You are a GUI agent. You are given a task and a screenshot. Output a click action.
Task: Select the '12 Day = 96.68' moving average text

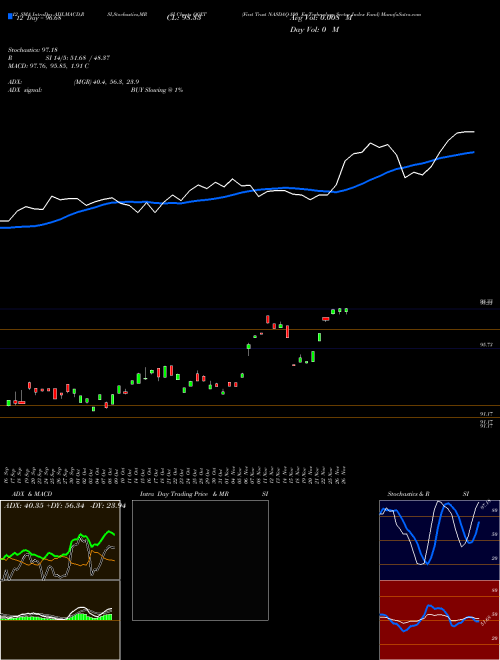pos(37,18)
